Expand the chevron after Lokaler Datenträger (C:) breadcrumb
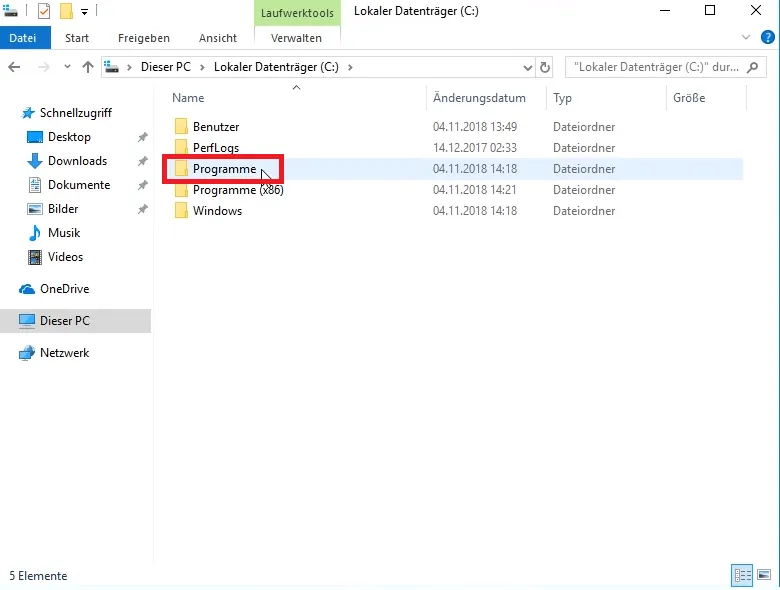The image size is (780, 590). 350,67
